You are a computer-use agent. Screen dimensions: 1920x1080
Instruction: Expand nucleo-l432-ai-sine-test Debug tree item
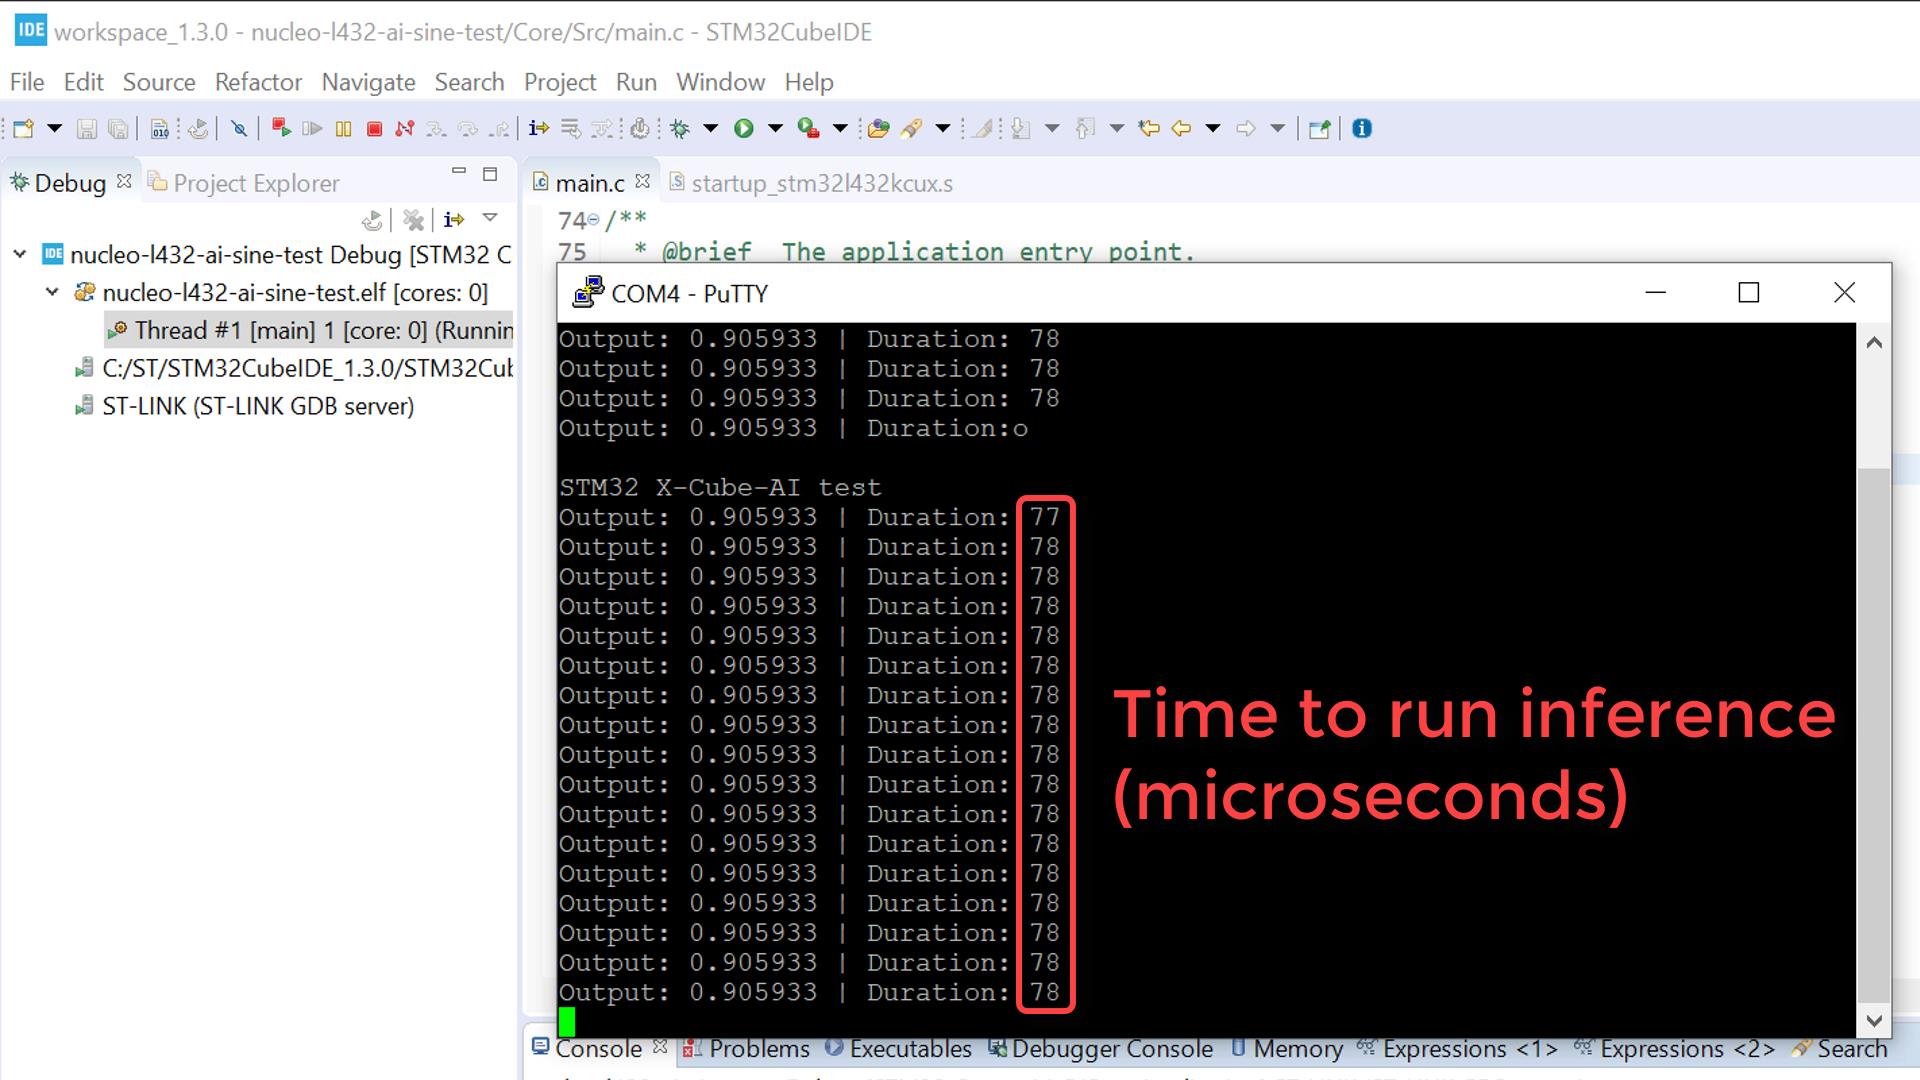pos(18,253)
